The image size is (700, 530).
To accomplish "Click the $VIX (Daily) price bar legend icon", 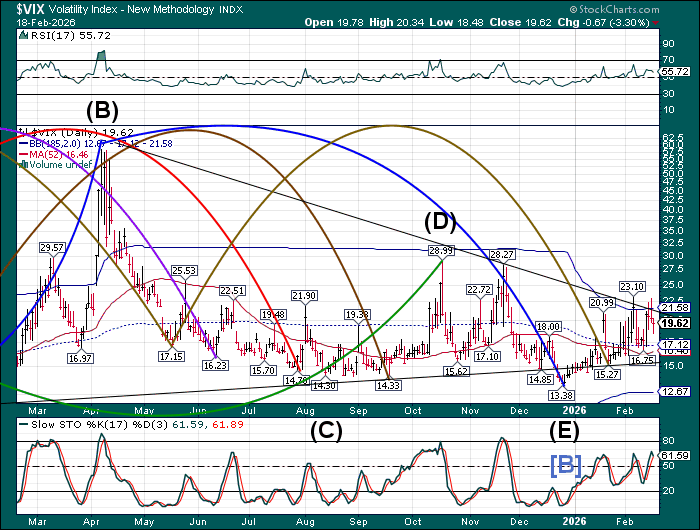I will click(x=20, y=130).
